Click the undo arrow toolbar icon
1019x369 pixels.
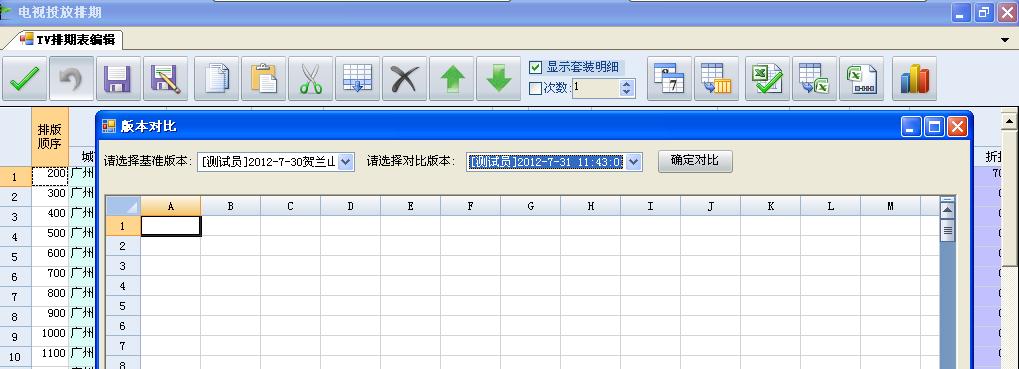71,79
